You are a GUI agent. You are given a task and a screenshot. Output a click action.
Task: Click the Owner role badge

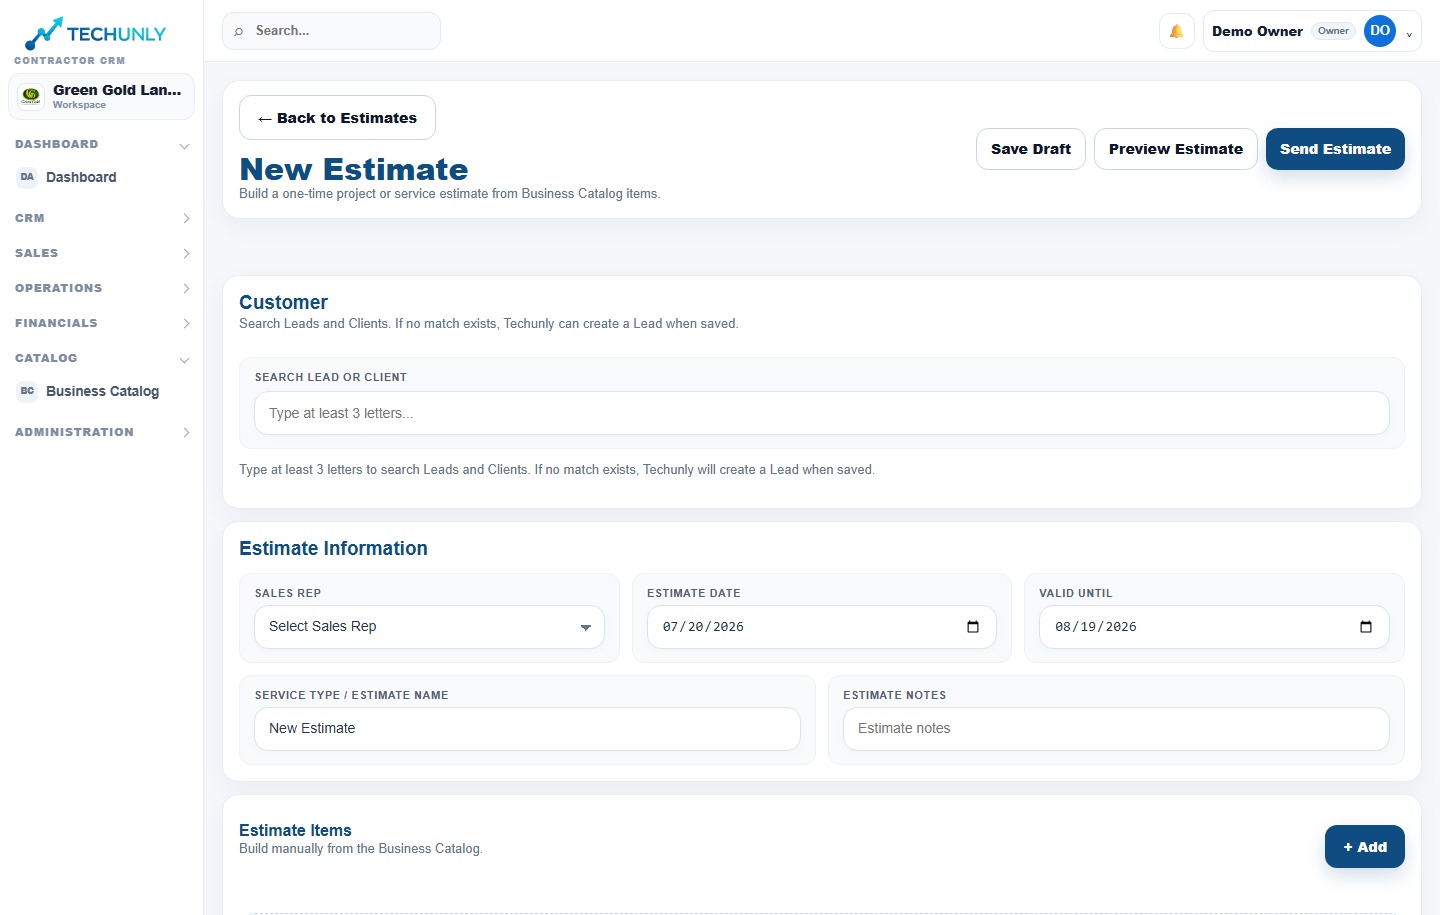click(1333, 31)
